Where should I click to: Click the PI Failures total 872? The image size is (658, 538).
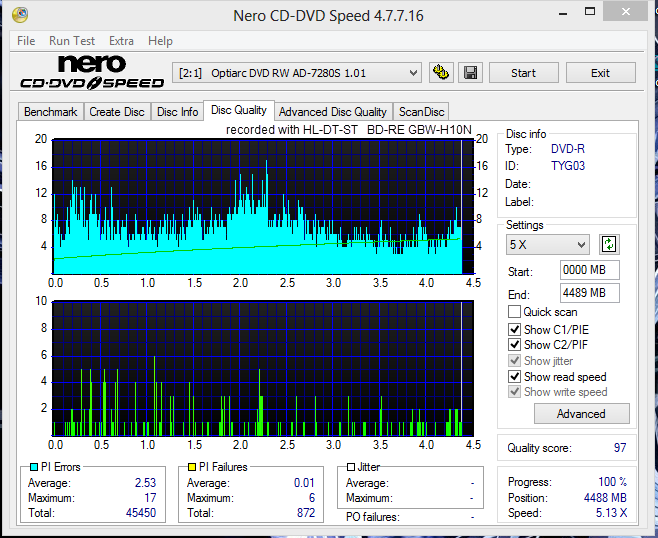point(306,513)
